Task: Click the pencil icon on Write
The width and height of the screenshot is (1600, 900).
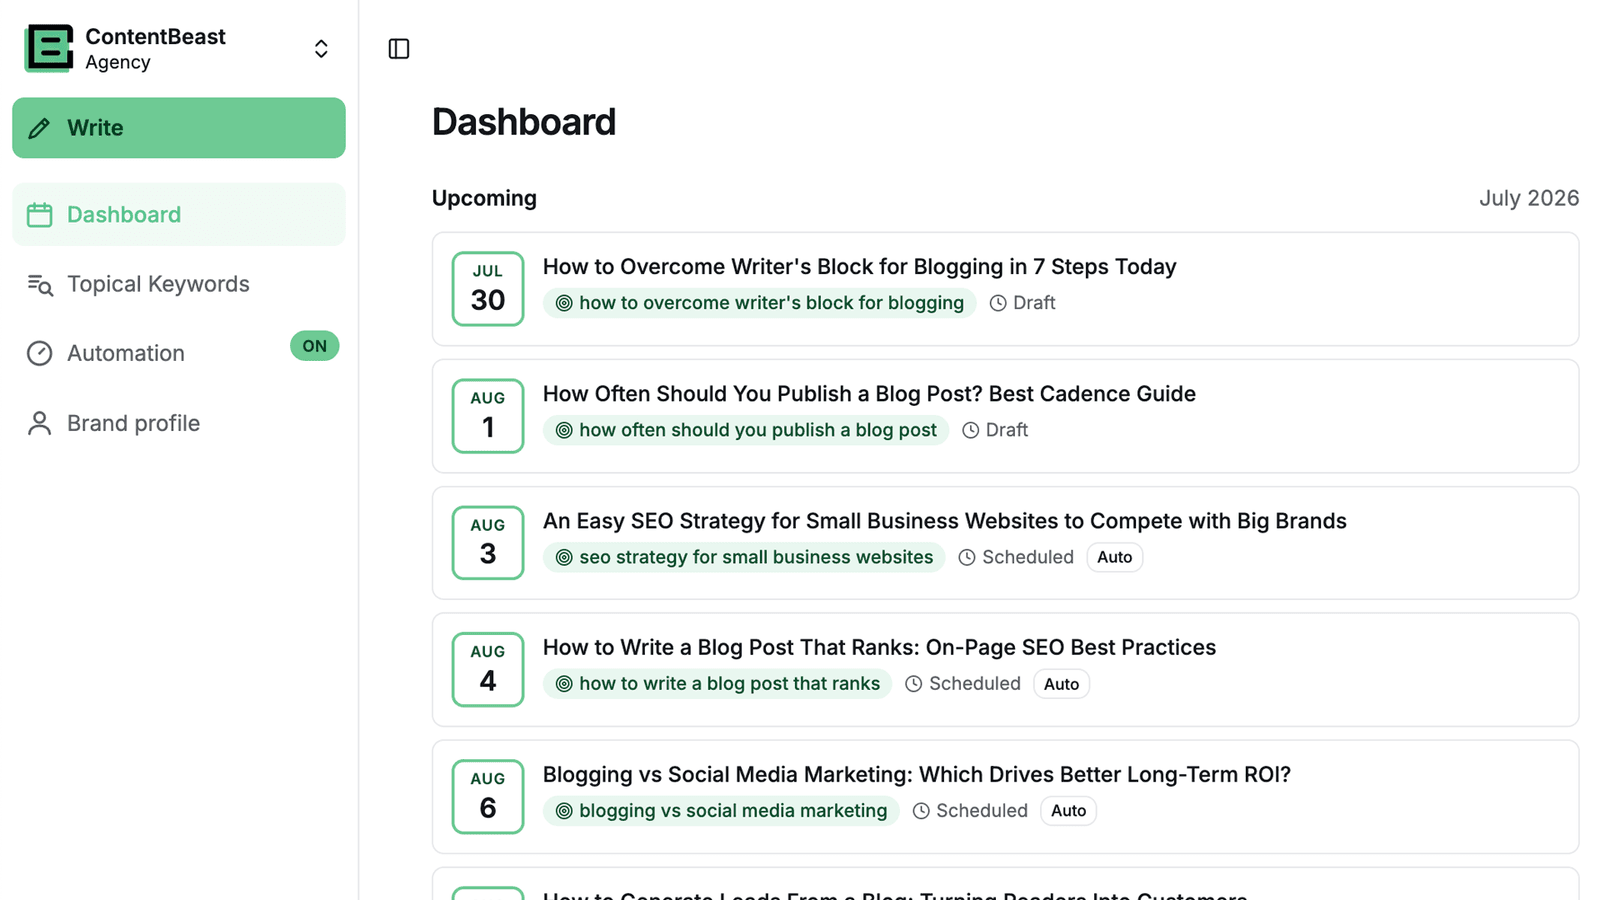Action: click(39, 128)
